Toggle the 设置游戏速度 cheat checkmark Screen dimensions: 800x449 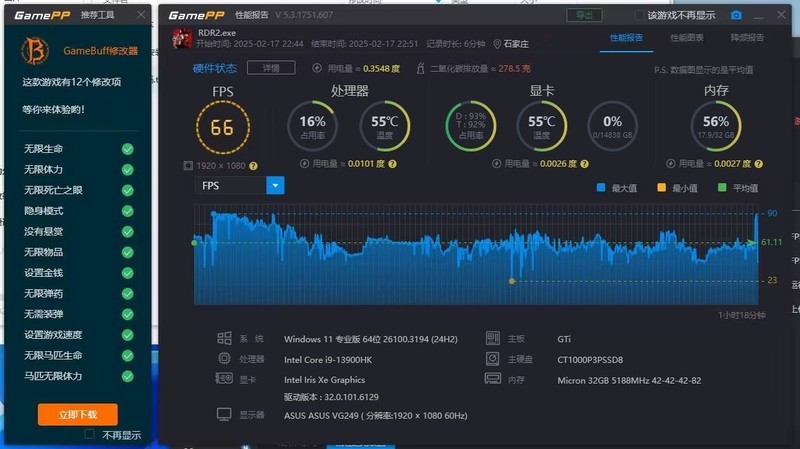tap(128, 335)
